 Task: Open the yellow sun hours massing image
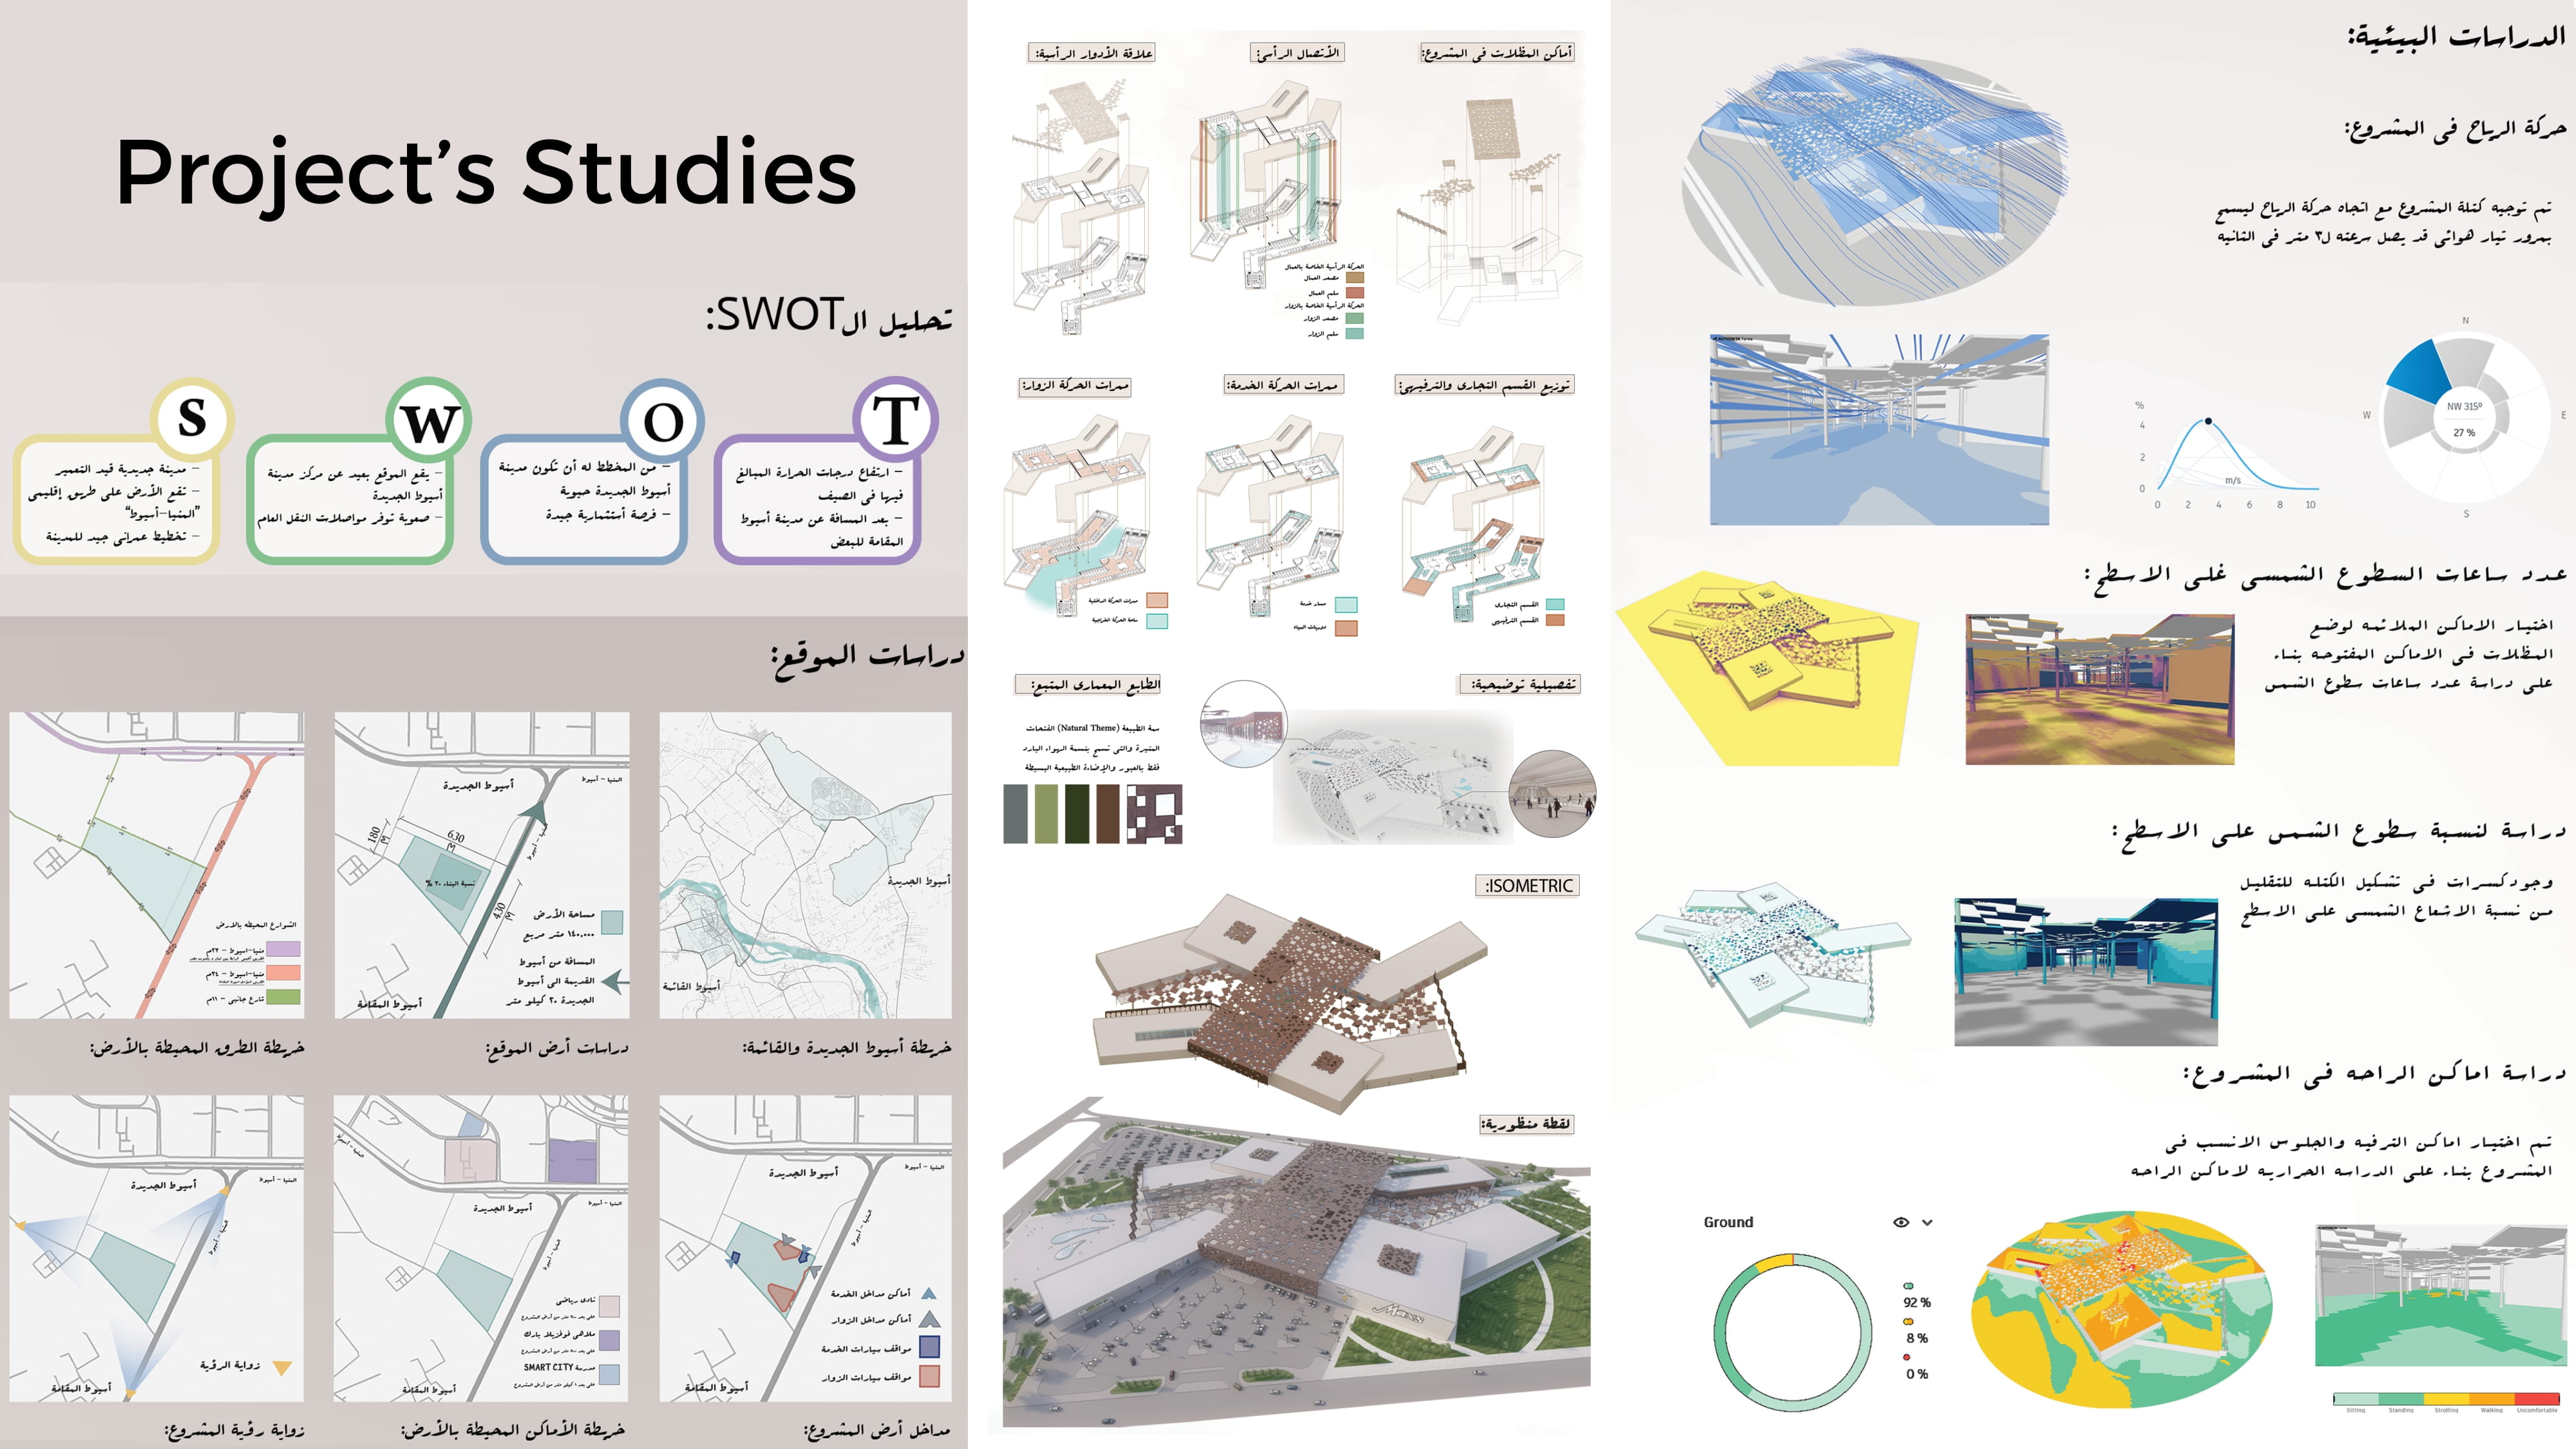(x=1766, y=668)
